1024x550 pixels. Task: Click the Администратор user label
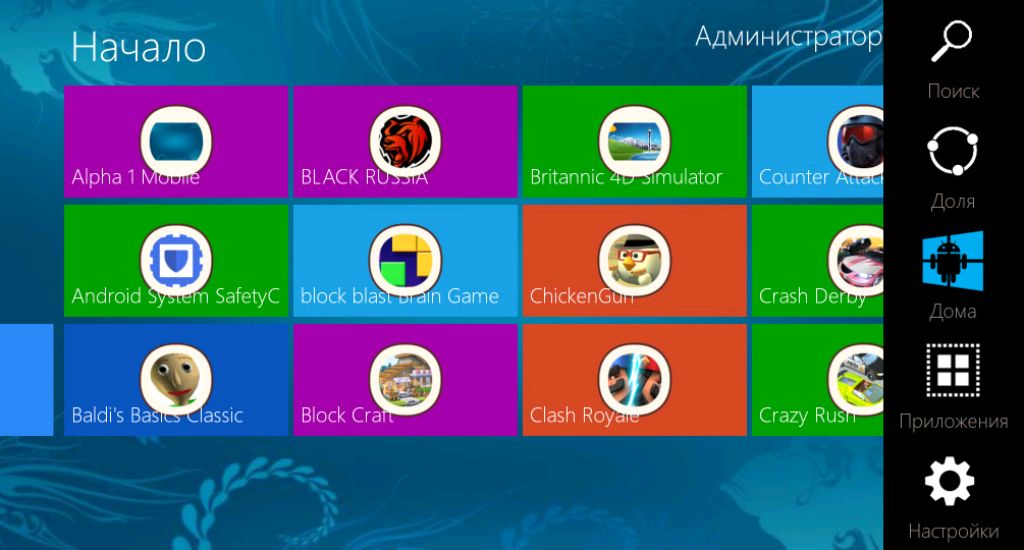click(x=789, y=37)
